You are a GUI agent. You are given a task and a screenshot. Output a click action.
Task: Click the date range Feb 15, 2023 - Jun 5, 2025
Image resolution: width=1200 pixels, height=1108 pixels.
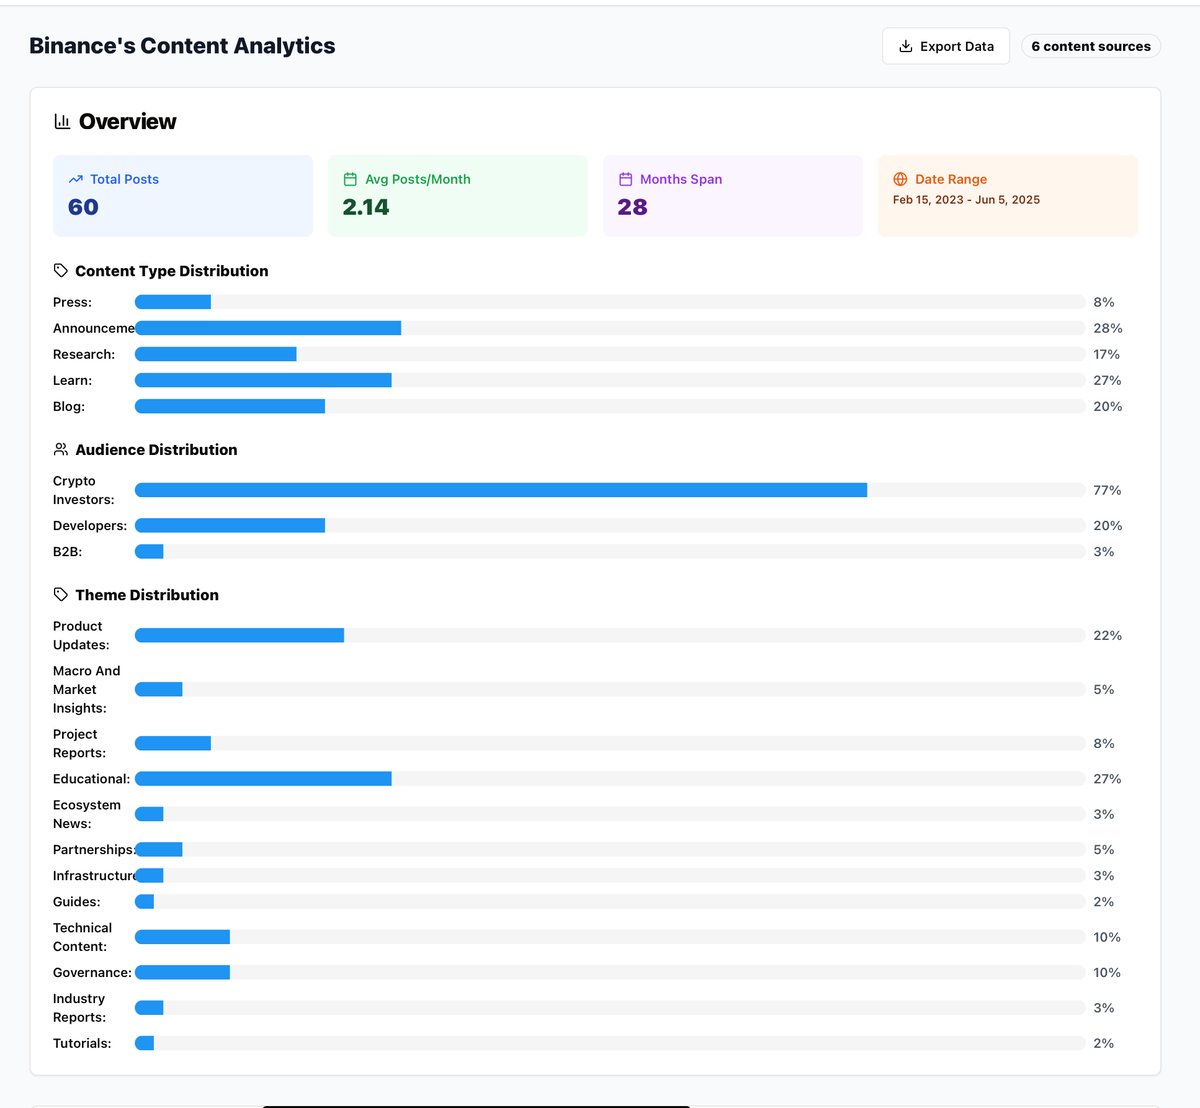[966, 200]
